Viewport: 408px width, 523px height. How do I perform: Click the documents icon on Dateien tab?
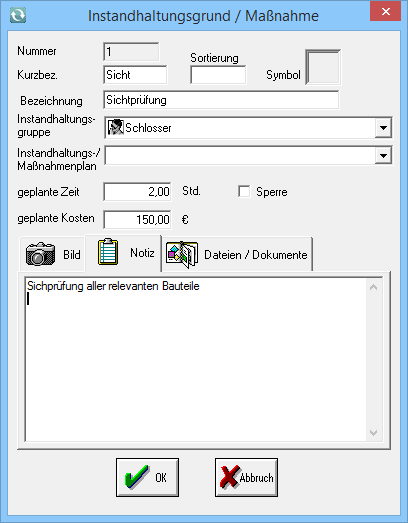tap(182, 254)
